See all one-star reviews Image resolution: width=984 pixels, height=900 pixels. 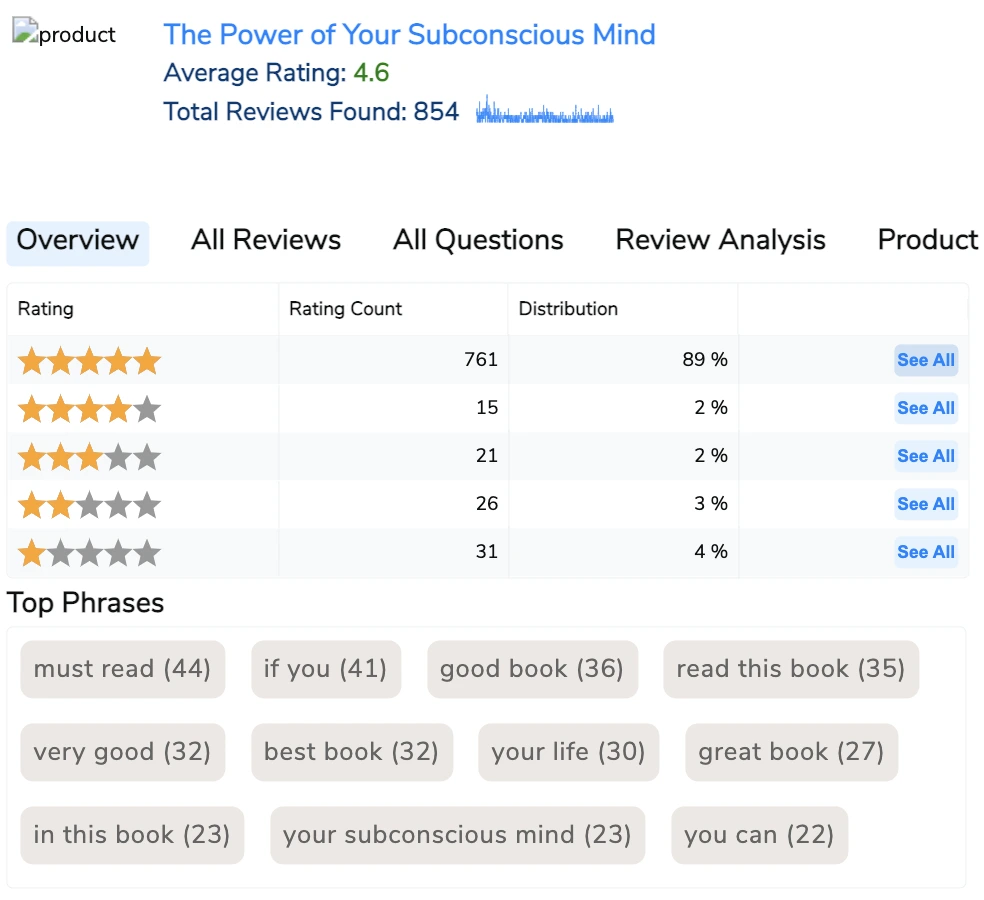tap(925, 552)
